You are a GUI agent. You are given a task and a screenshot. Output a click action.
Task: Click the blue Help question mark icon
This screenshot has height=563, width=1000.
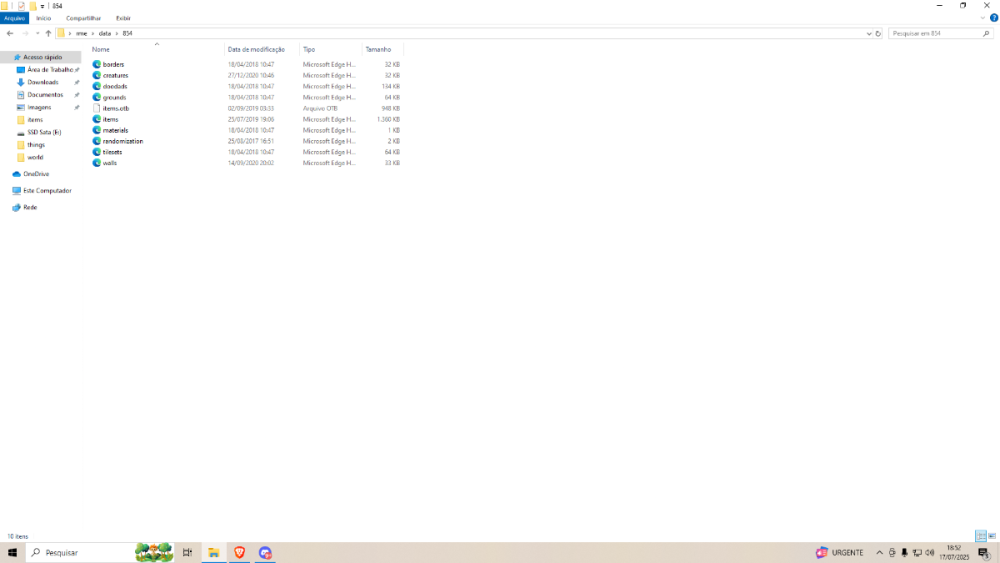992,18
